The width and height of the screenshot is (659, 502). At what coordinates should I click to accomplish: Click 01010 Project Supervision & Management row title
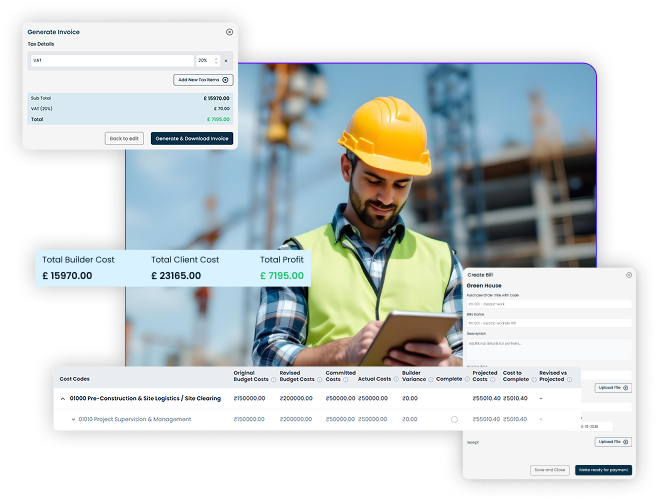(134, 419)
